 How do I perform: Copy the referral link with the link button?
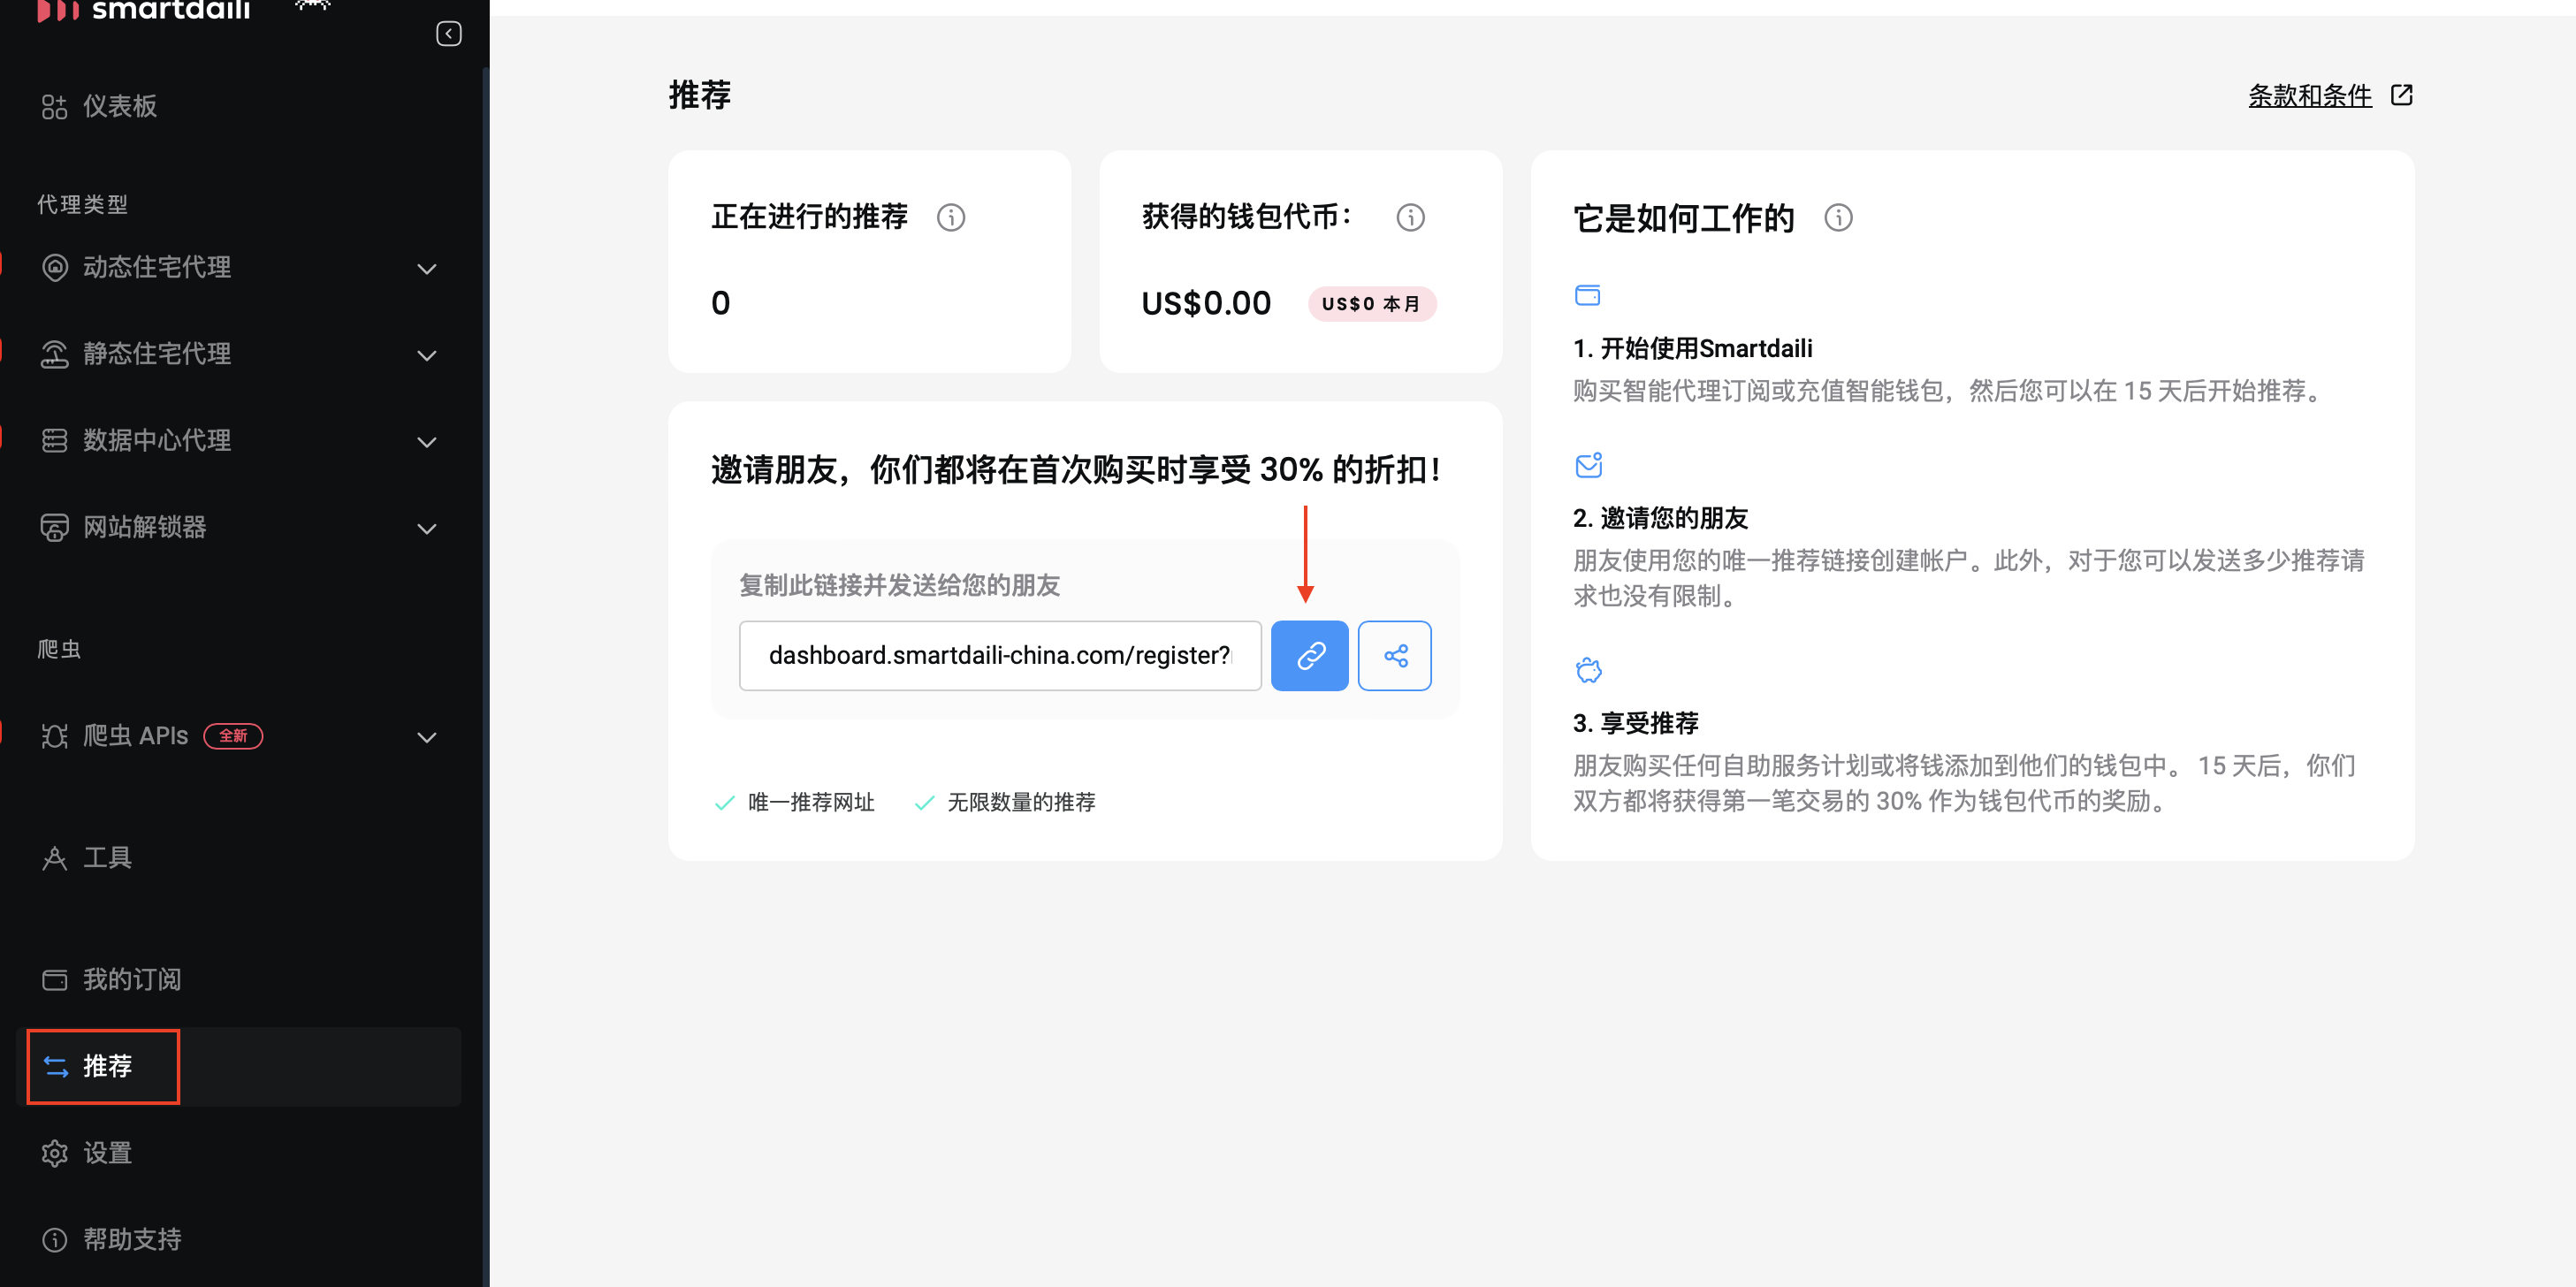point(1309,656)
